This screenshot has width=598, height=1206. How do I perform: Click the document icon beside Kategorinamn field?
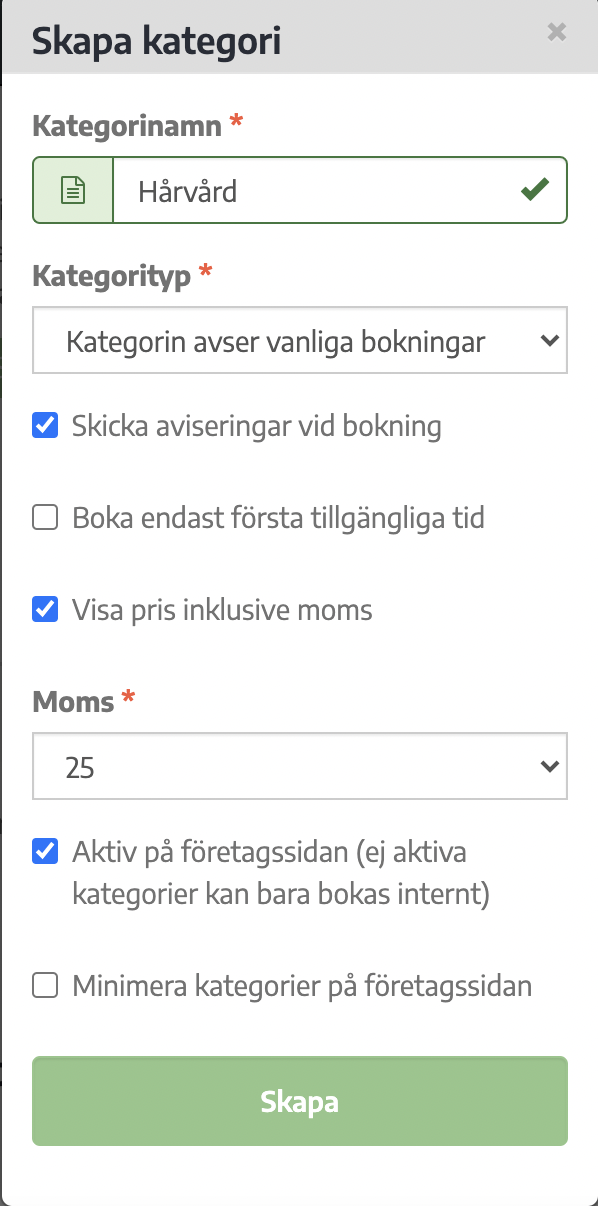click(73, 190)
